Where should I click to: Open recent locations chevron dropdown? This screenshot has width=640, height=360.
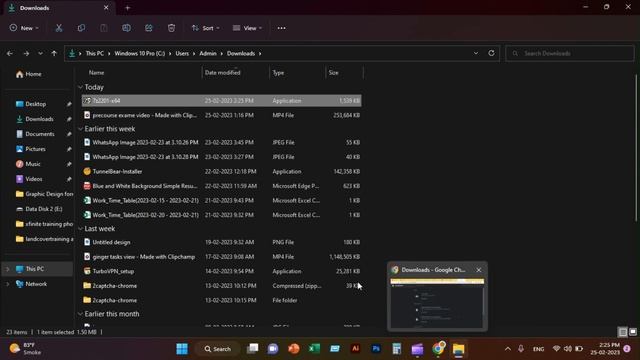[40, 53]
